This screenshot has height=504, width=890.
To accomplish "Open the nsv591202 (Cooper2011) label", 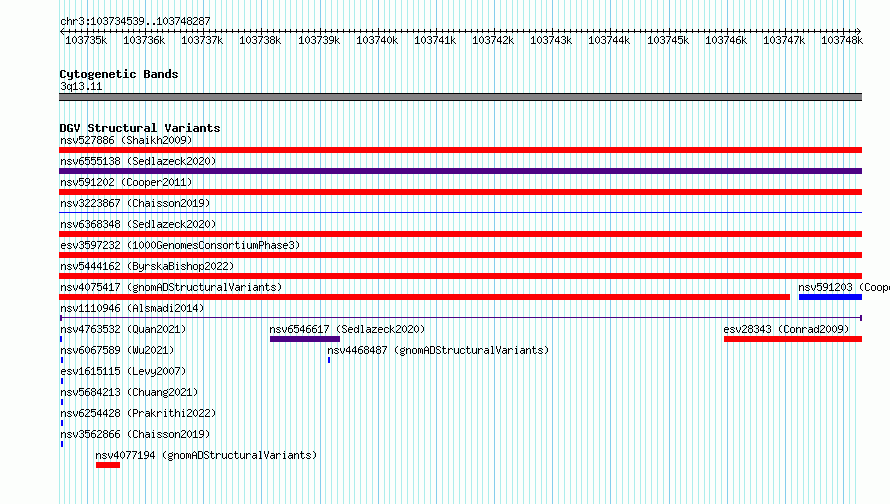I will (126, 182).
